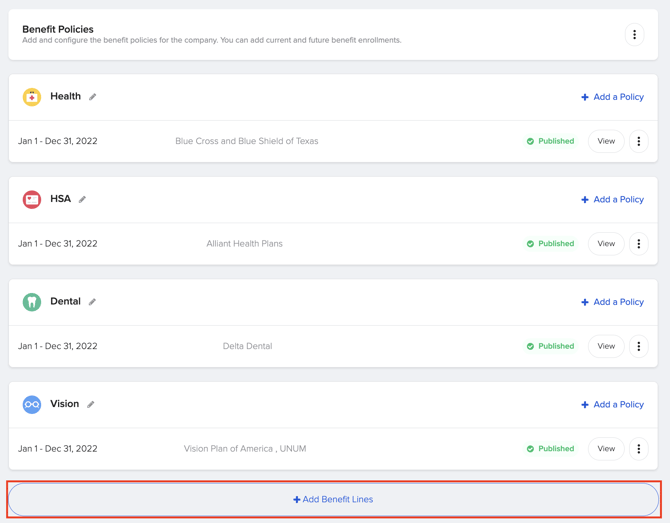
Task: Open Benefit Policies header options menu
Action: click(x=634, y=35)
